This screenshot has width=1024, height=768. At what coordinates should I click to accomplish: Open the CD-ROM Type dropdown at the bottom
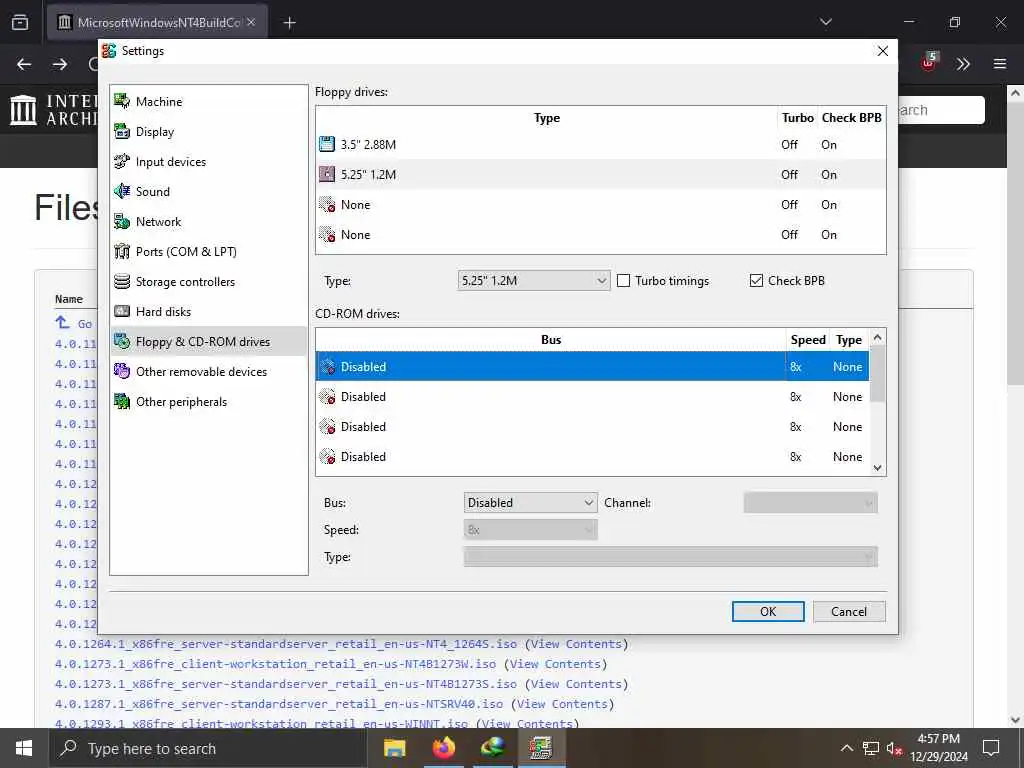click(670, 557)
